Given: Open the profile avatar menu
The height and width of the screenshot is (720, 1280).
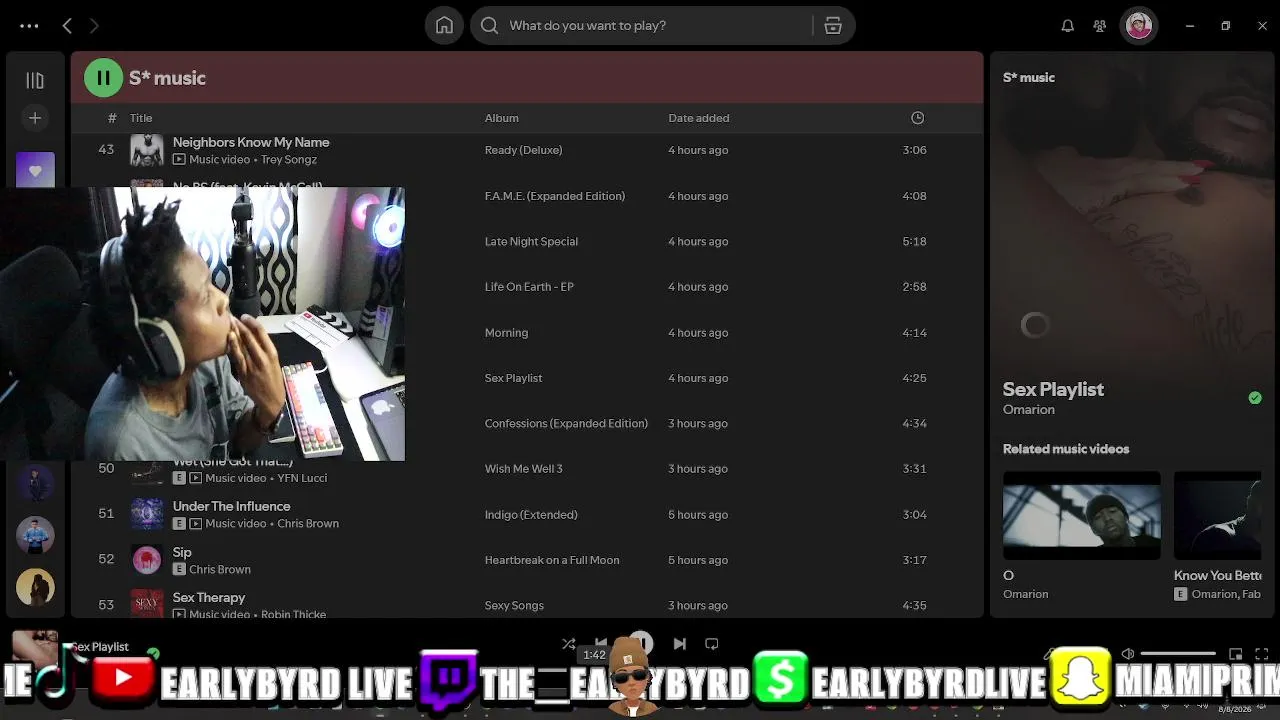Looking at the screenshot, I should 1139,26.
